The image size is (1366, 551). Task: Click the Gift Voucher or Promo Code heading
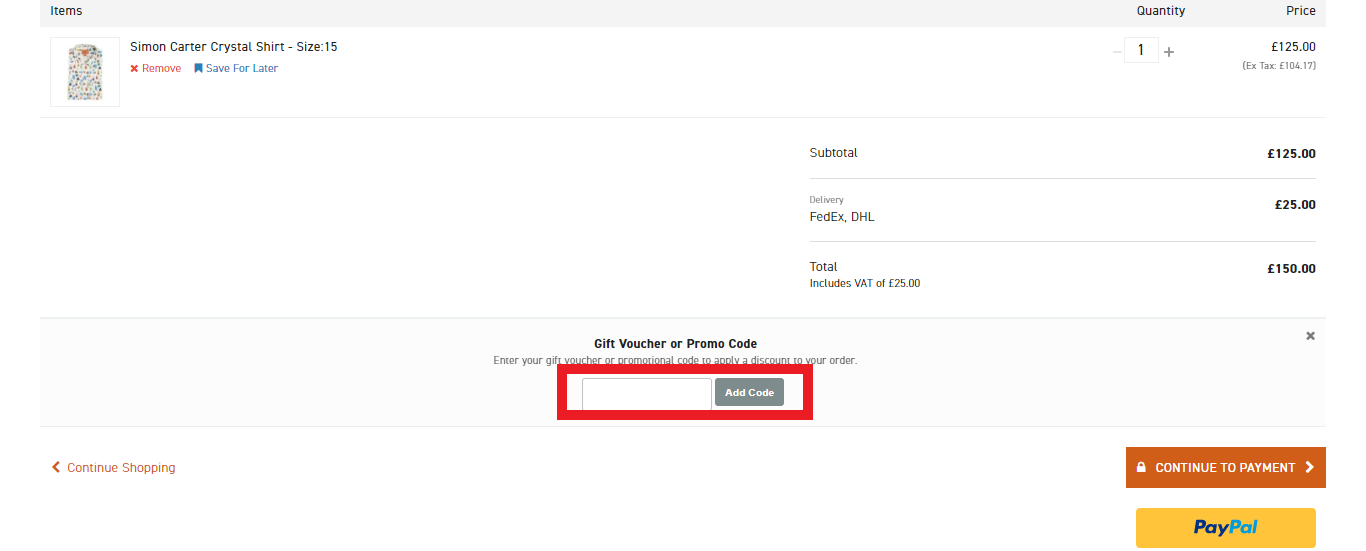click(x=675, y=344)
